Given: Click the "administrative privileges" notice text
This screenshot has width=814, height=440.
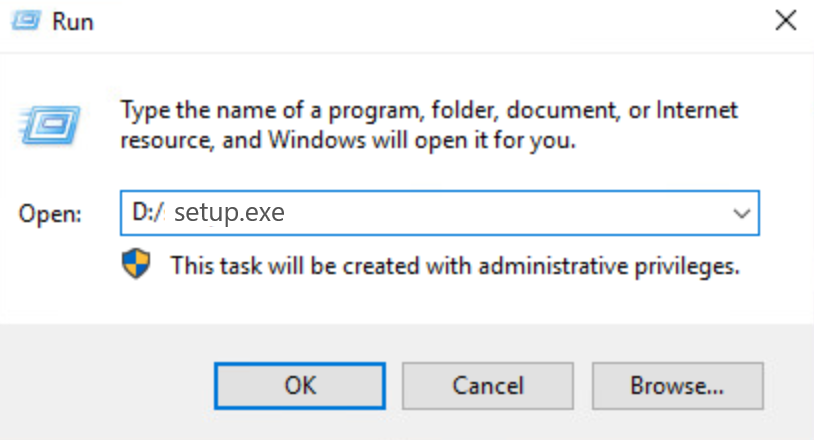Looking at the screenshot, I should coord(454,265).
